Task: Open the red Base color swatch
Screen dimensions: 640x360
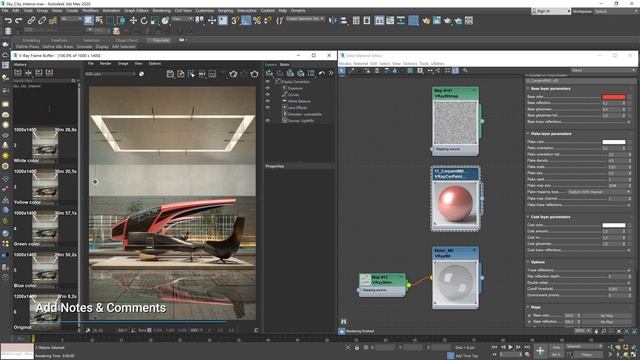Action: click(613, 97)
